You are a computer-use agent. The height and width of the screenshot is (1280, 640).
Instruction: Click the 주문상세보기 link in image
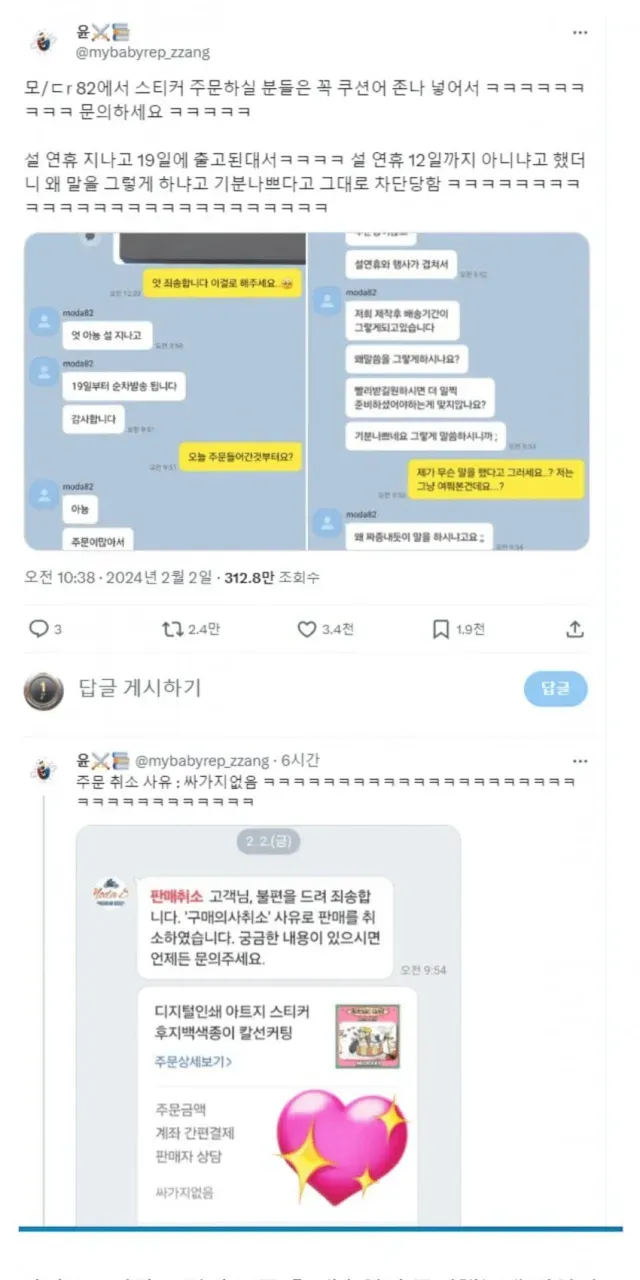click(194, 1061)
